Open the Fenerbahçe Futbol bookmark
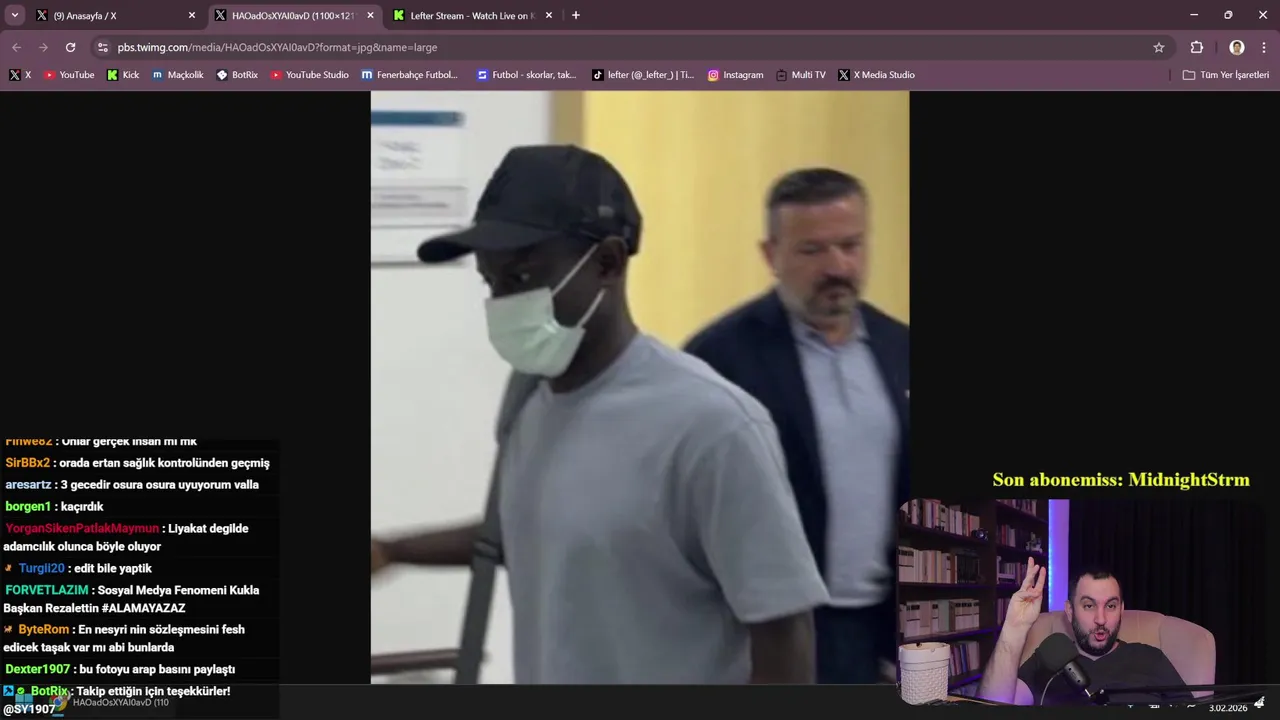Screen dimensions: 1280x720 [x=410, y=75]
